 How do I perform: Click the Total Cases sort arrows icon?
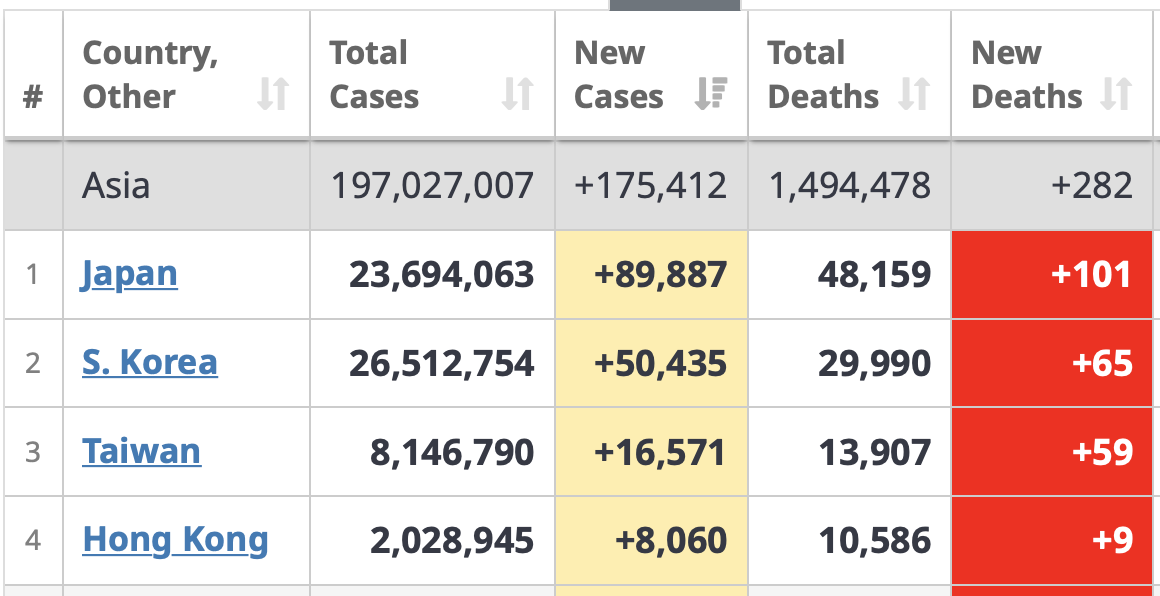[517, 95]
